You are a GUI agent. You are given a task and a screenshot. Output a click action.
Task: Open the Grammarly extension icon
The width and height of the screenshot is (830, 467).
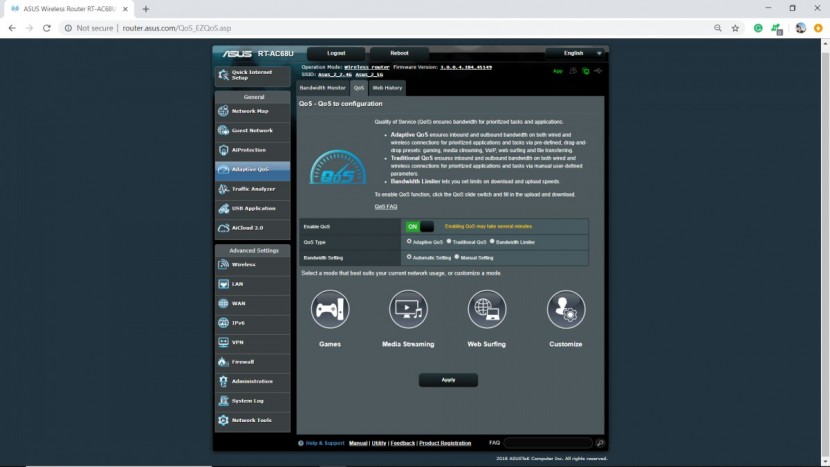coord(758,28)
